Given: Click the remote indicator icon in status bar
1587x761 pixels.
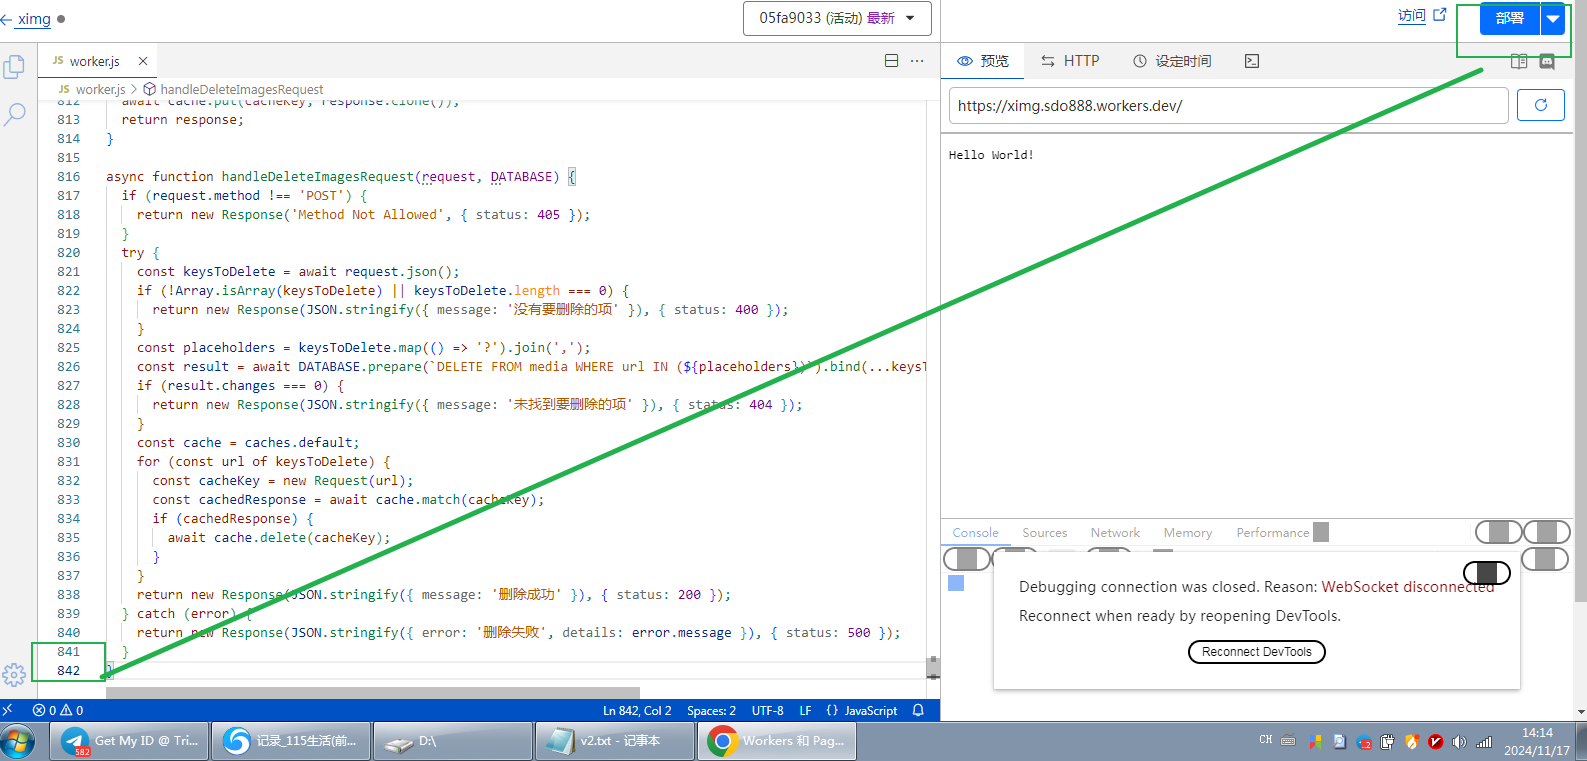Looking at the screenshot, I should pyautogui.click(x=8, y=710).
